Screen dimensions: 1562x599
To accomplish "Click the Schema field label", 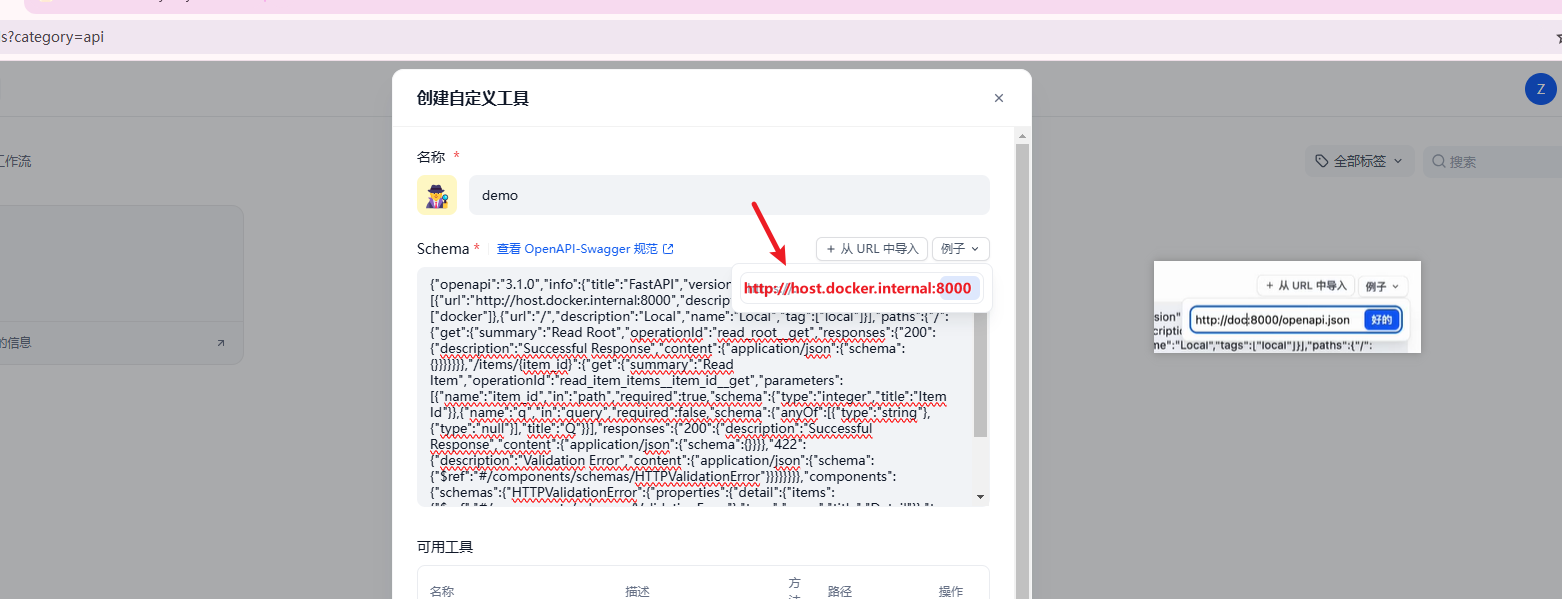I will pyautogui.click(x=442, y=249).
